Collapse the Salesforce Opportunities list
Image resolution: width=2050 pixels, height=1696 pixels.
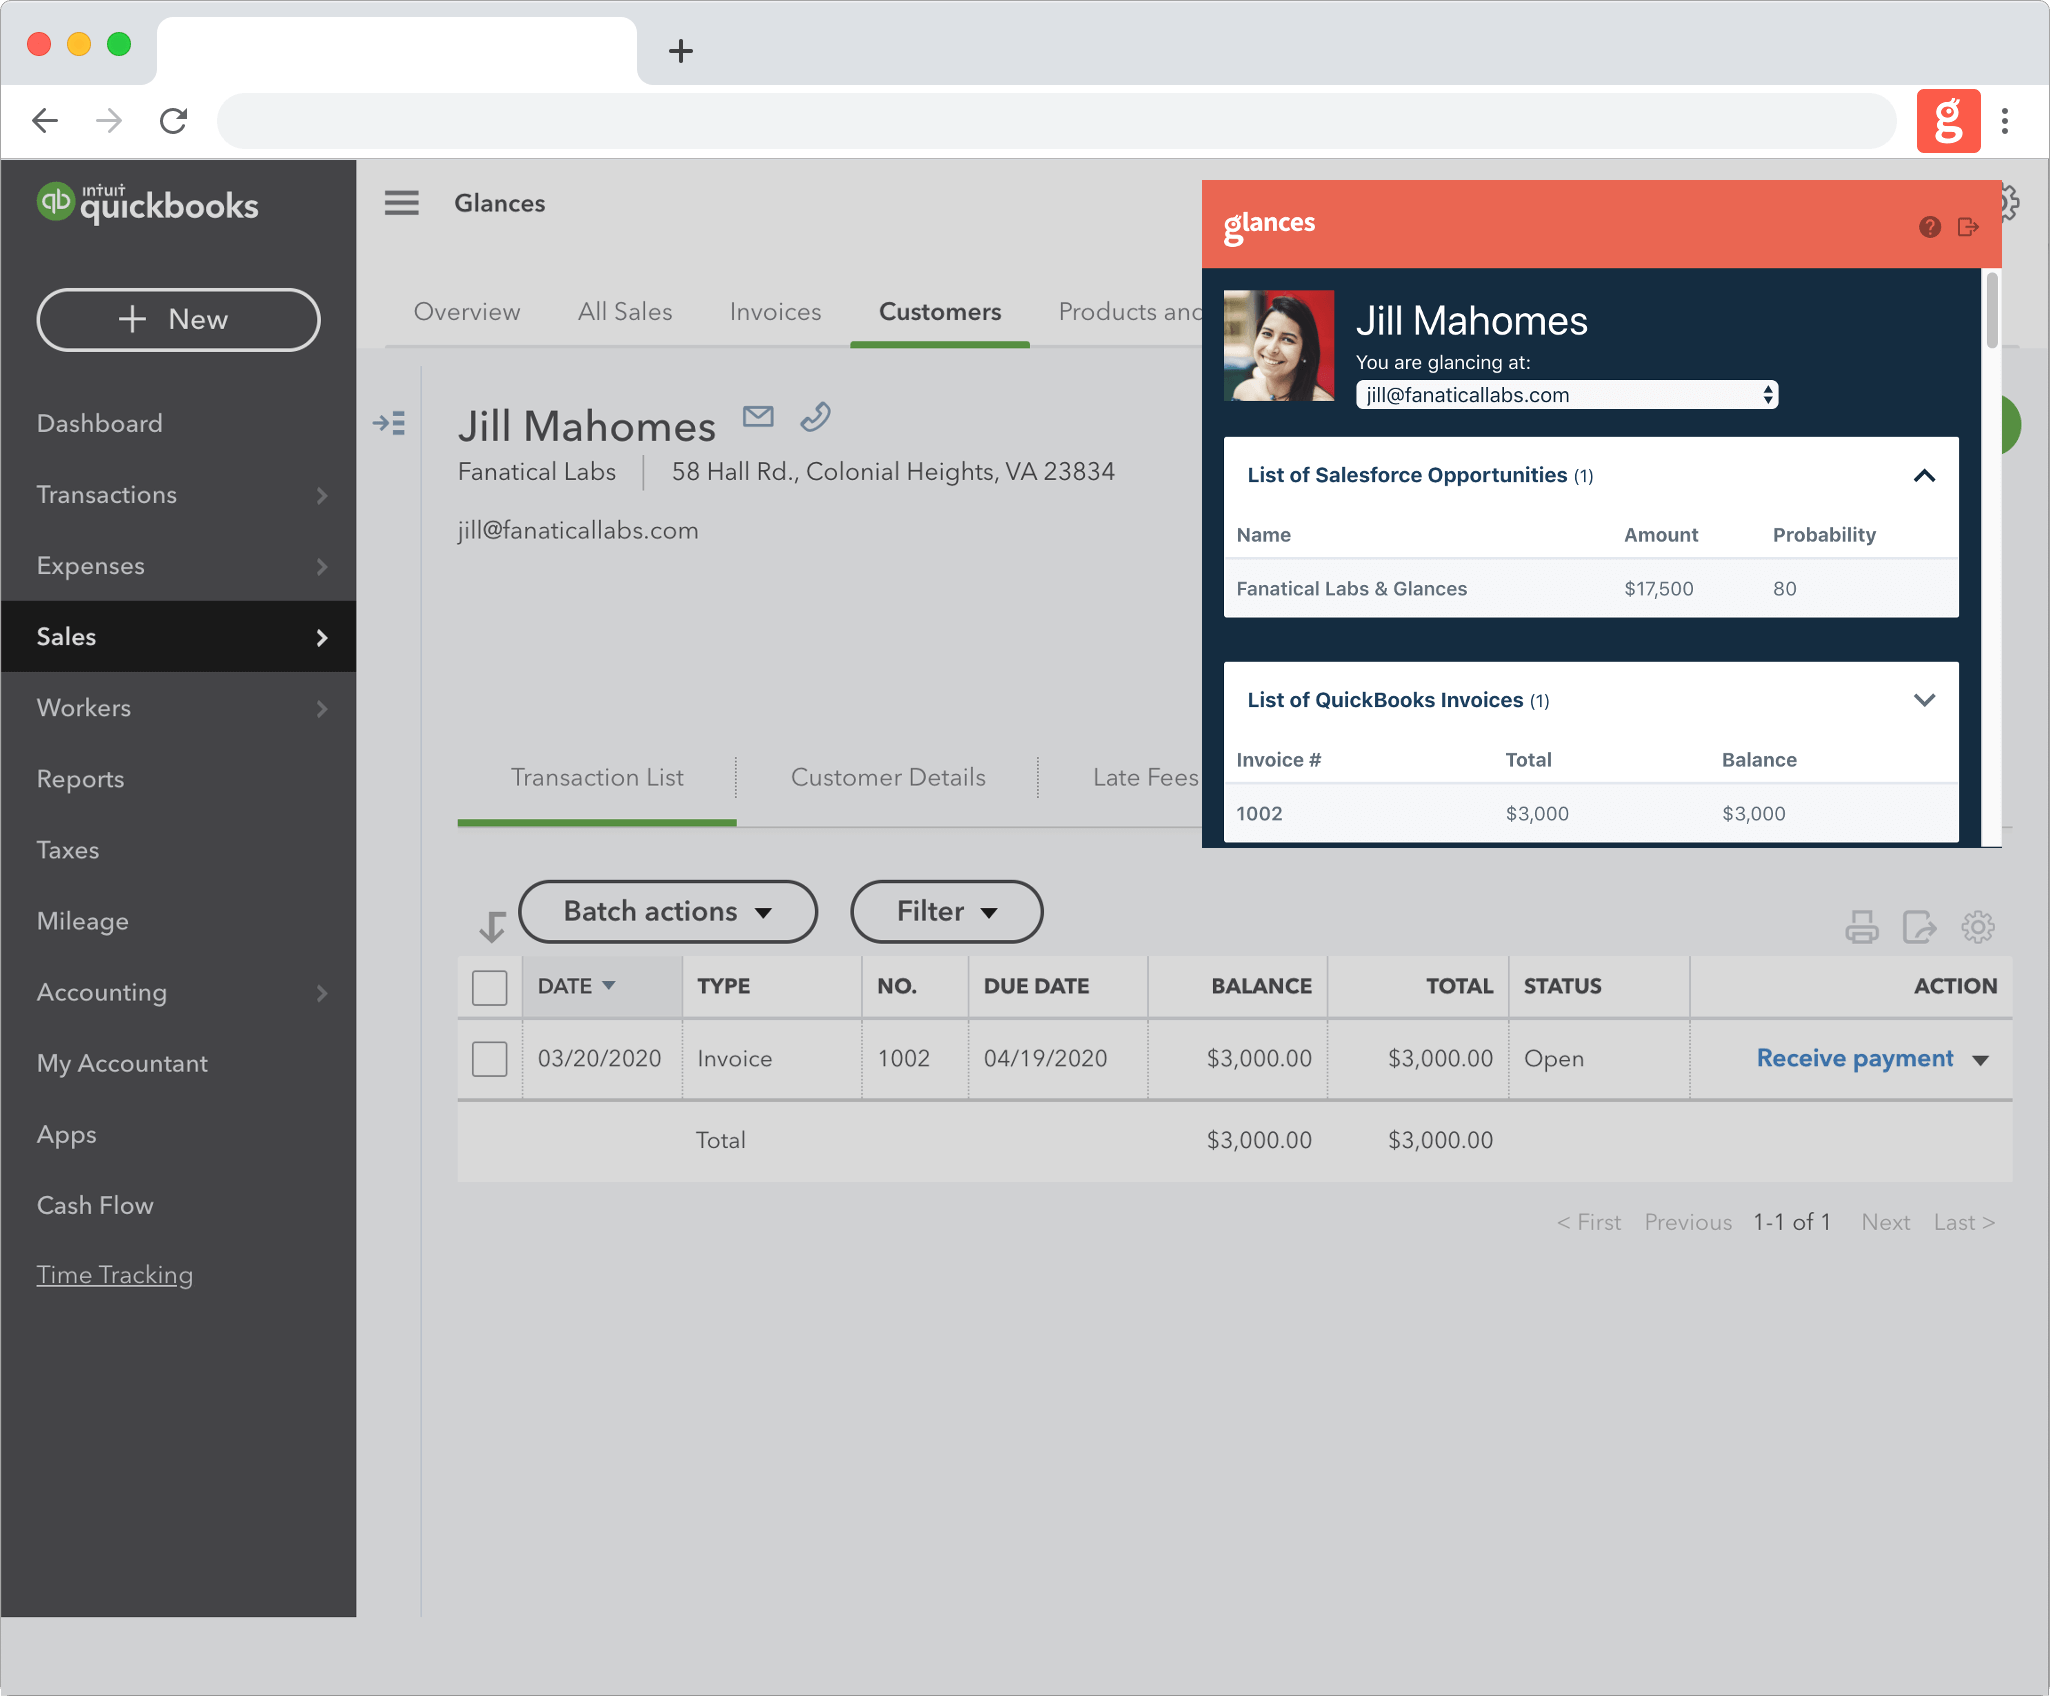tap(1924, 475)
